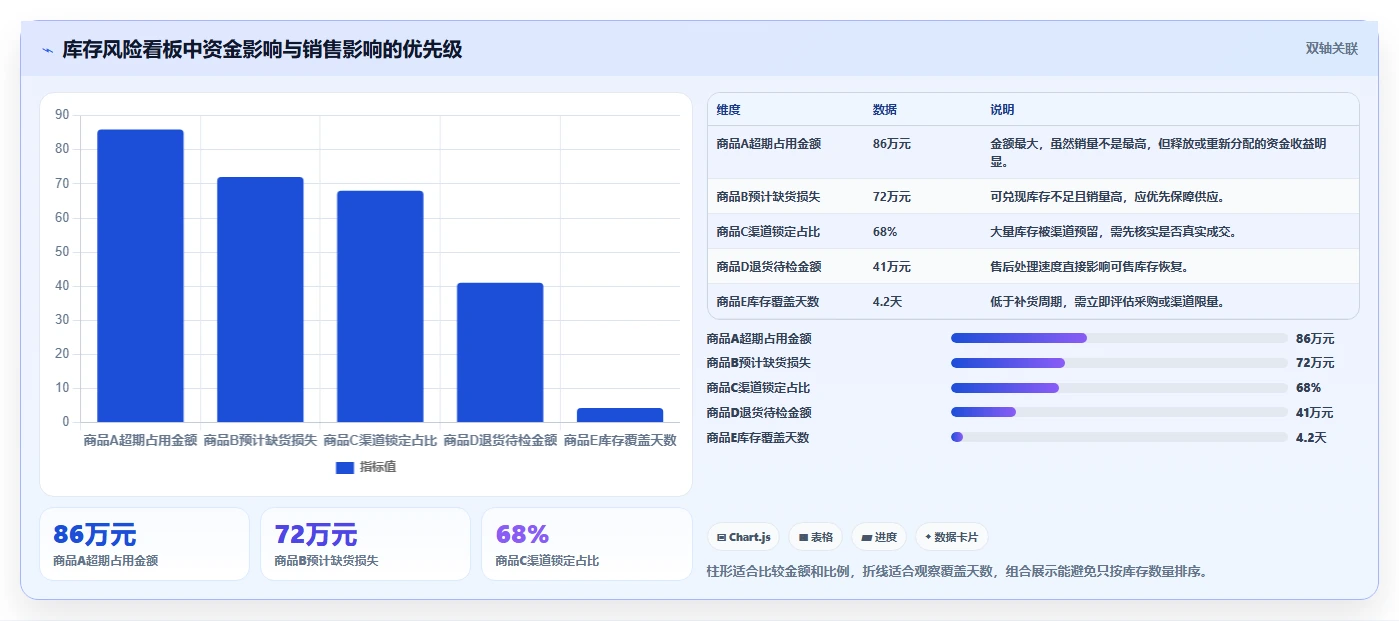Image resolution: width=1399 pixels, height=621 pixels.
Task: Click 商品C渠道锁定占比 label in progress list
Action: [758, 388]
